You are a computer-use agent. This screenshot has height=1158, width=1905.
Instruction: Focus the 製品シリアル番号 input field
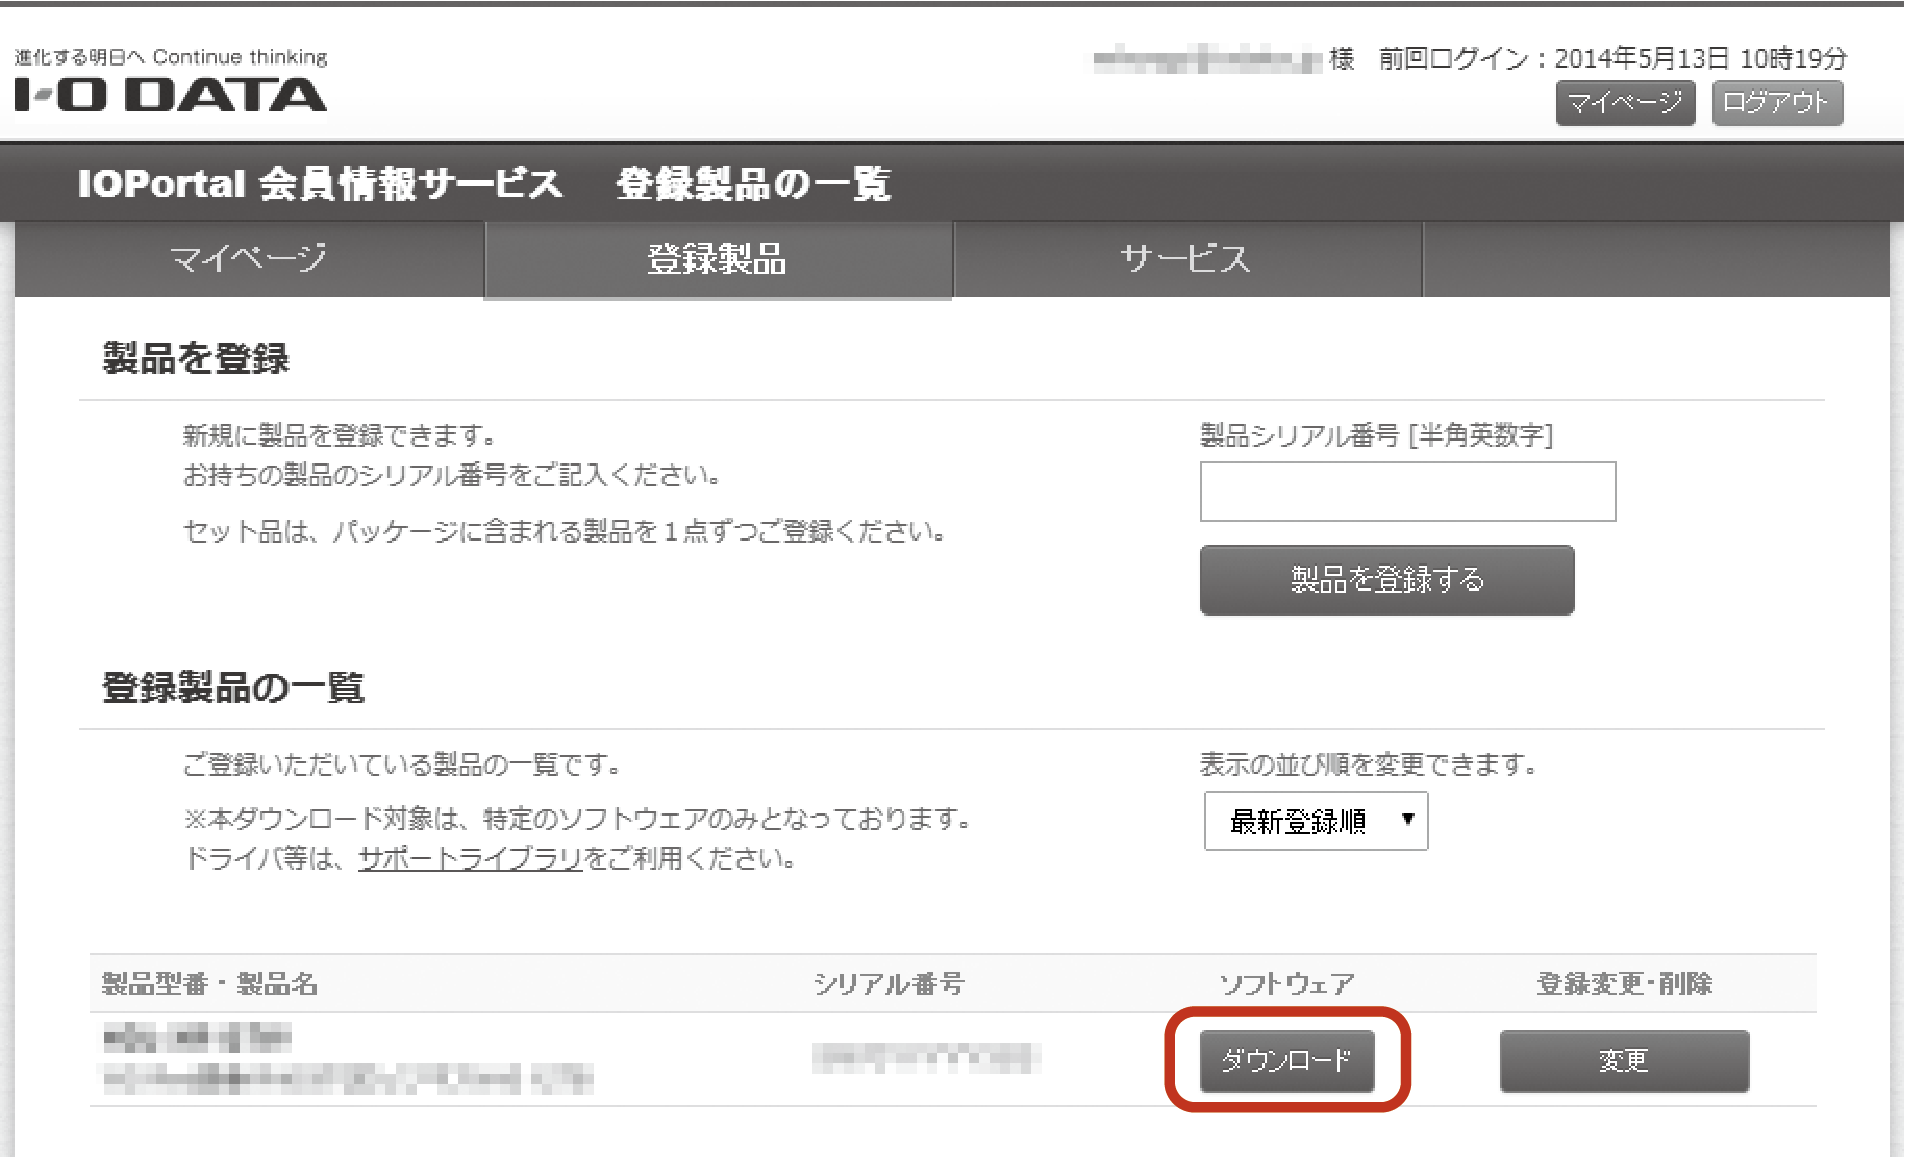point(1407,491)
